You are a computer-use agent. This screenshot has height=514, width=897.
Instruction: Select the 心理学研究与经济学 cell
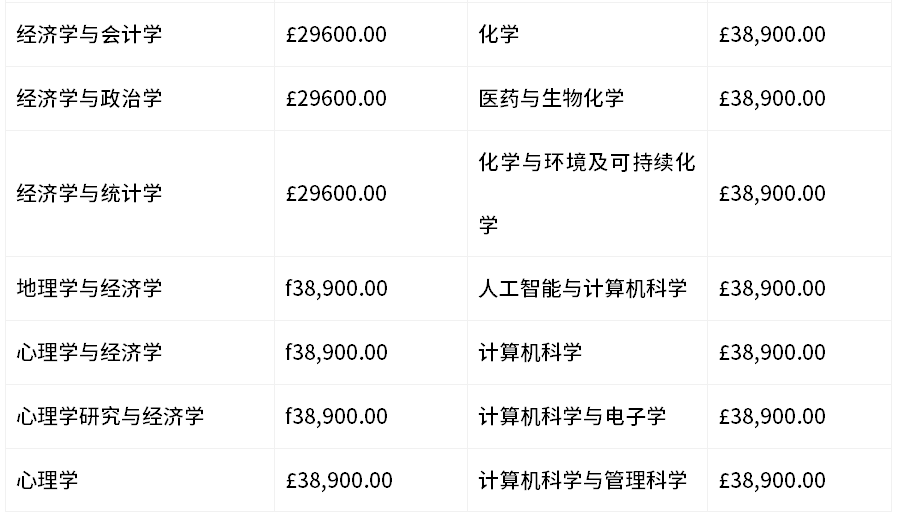click(110, 417)
